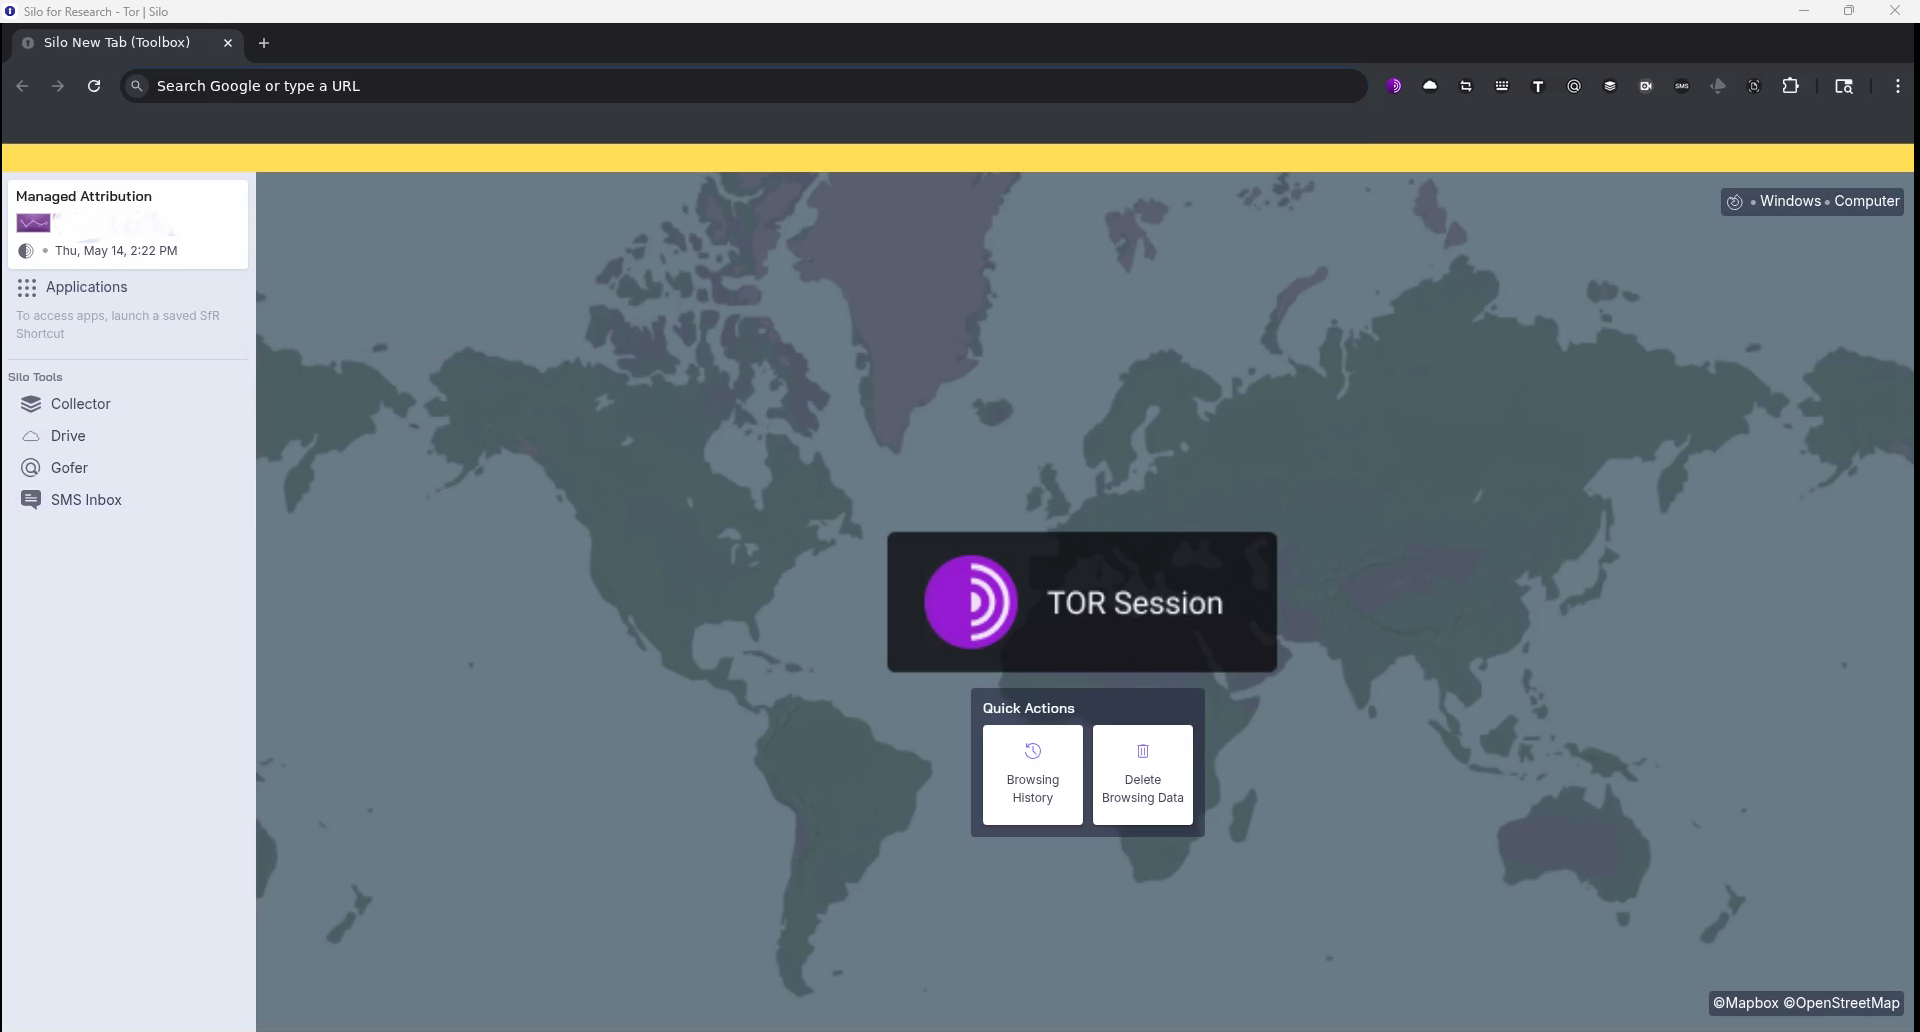Click the Applications label

tap(87, 287)
